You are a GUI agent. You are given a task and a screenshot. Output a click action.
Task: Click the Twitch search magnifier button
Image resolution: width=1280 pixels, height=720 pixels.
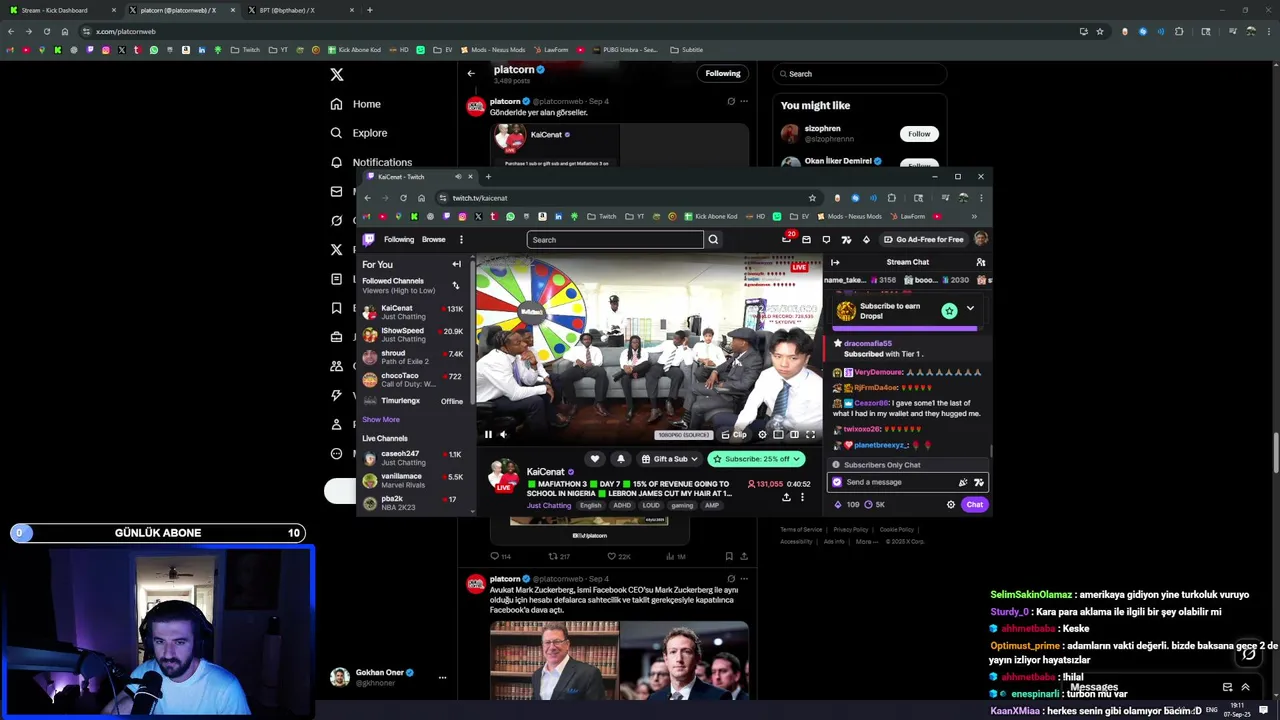(x=713, y=240)
